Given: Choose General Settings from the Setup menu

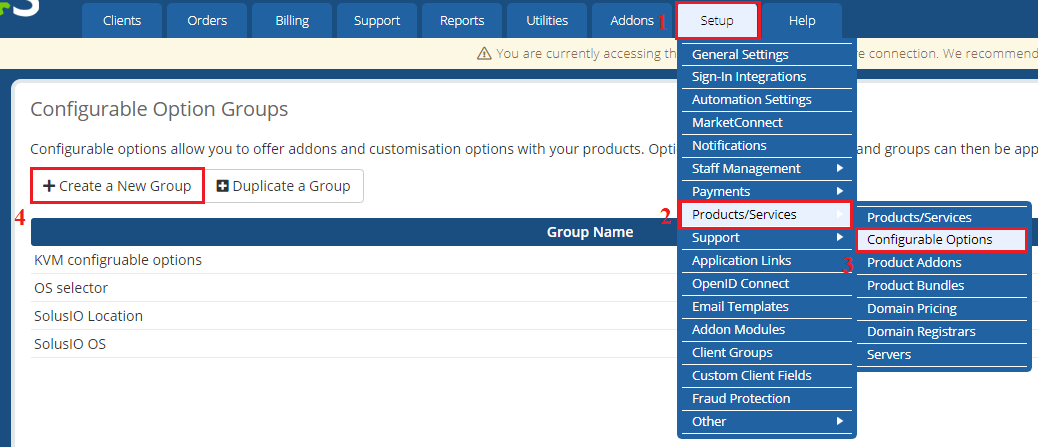Looking at the screenshot, I should click(740, 54).
